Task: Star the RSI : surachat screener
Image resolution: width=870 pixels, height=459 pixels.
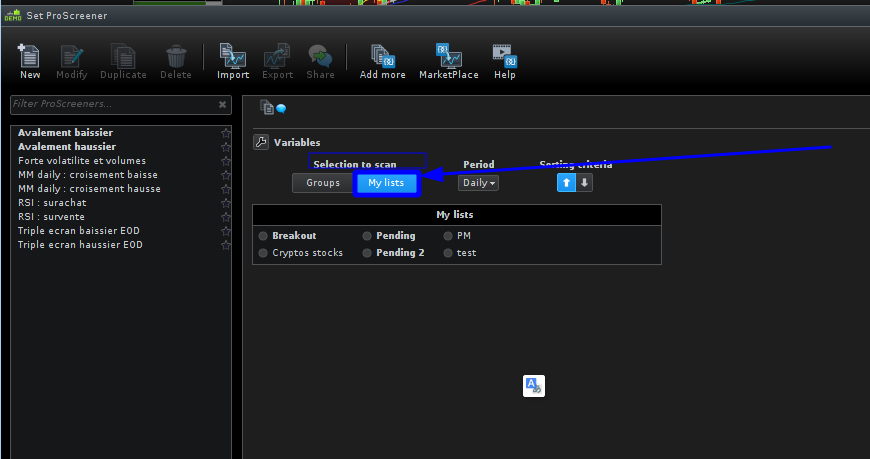Action: (226, 203)
